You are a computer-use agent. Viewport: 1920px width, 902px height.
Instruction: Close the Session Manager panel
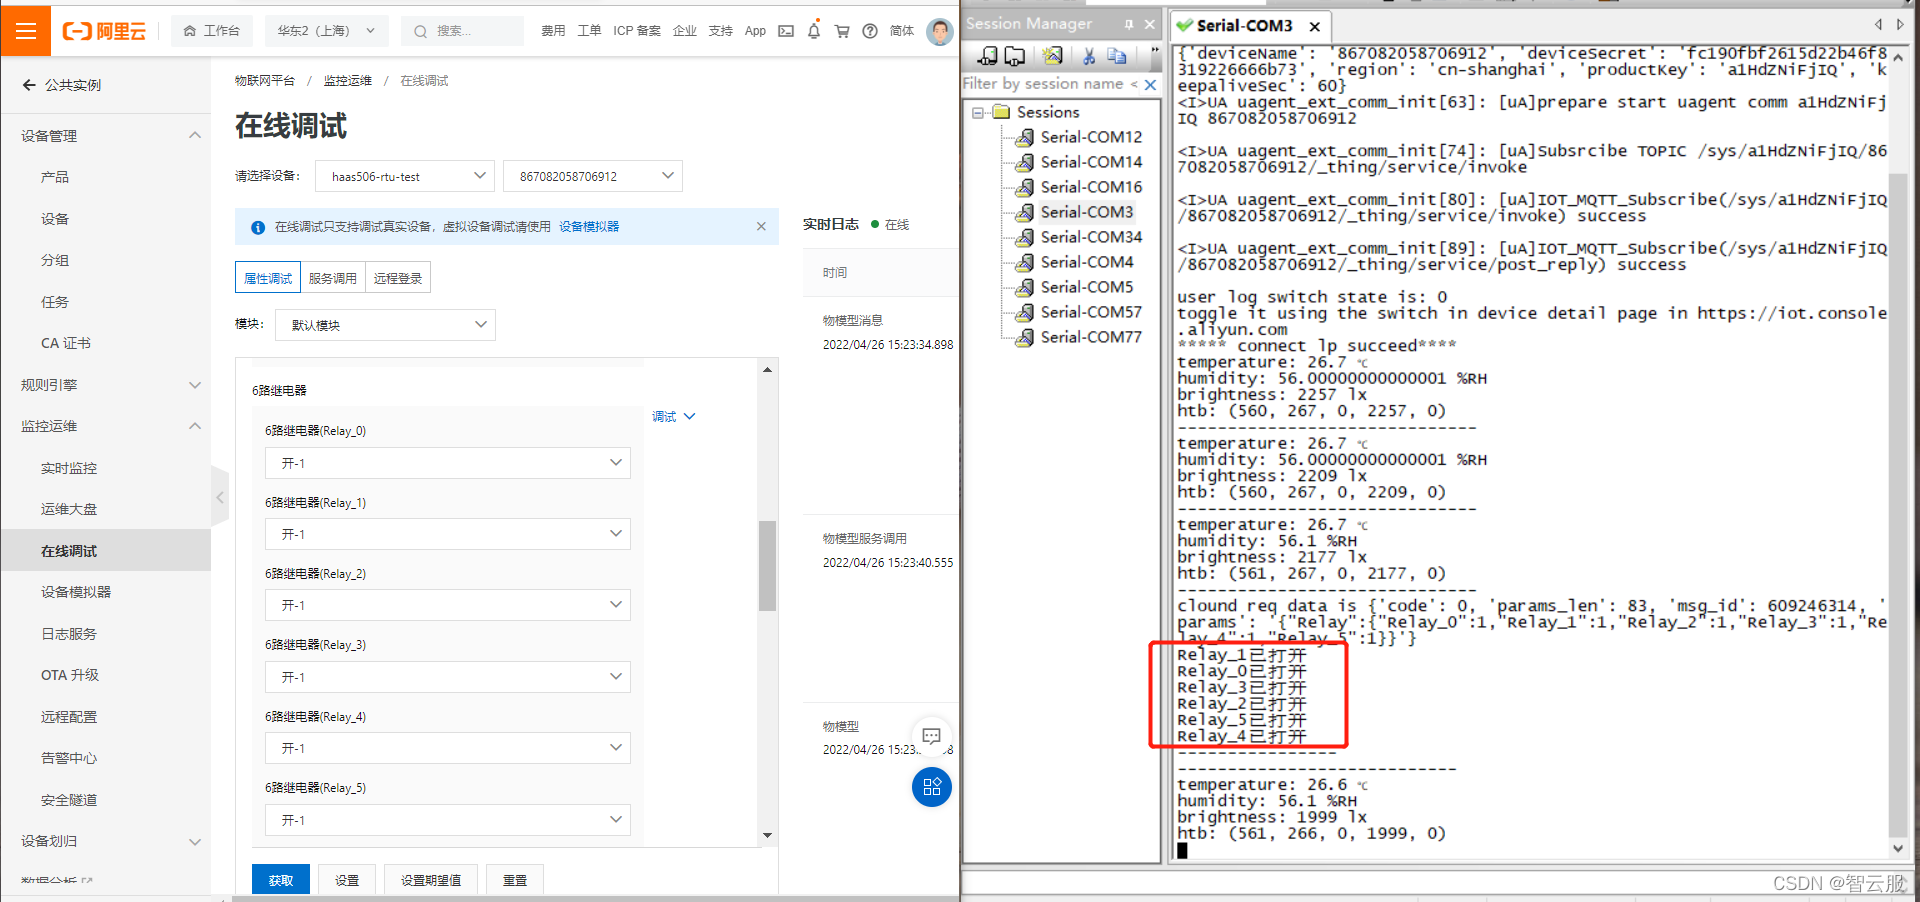pyautogui.click(x=1150, y=24)
